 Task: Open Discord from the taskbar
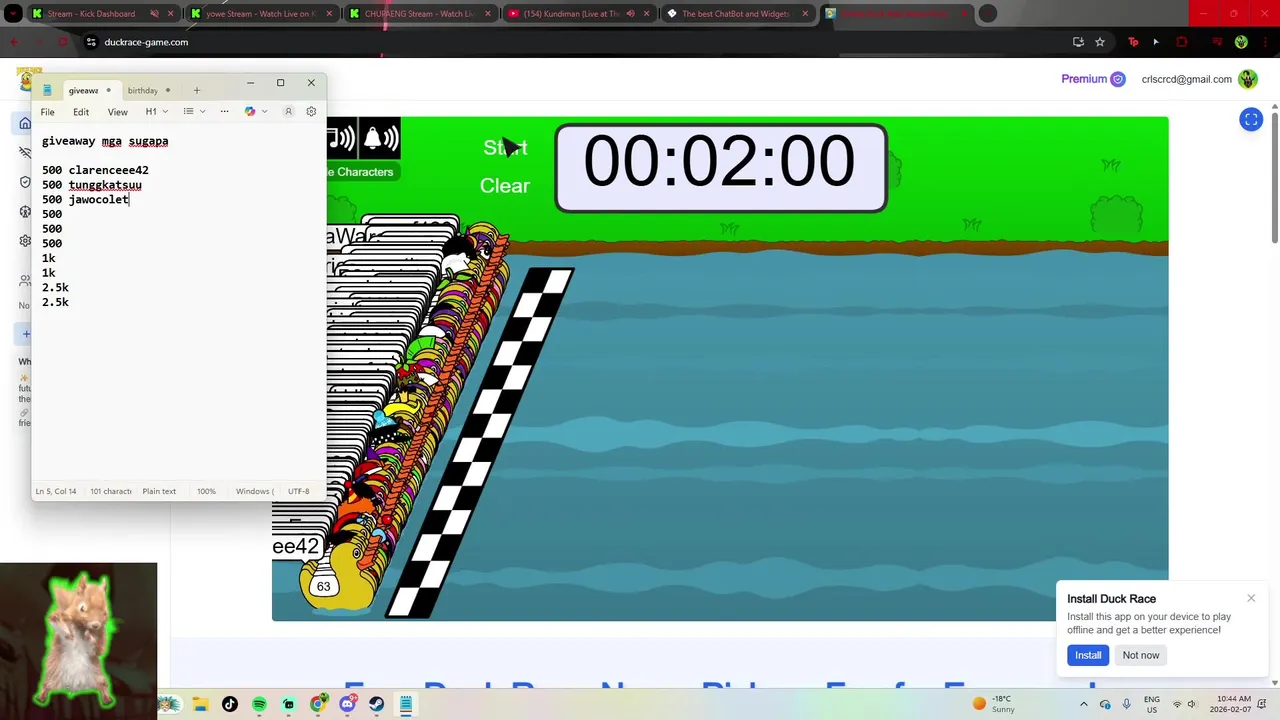(347, 704)
